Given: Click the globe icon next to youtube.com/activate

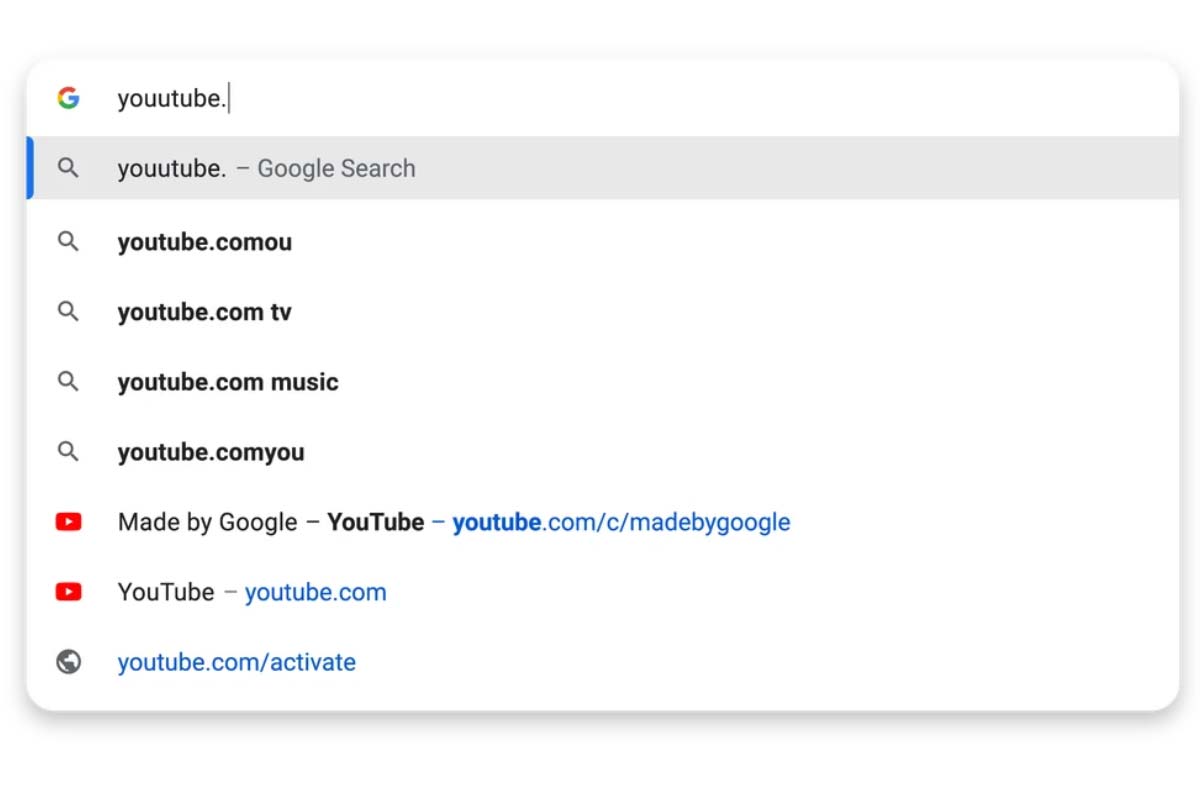Looking at the screenshot, I should (68, 662).
